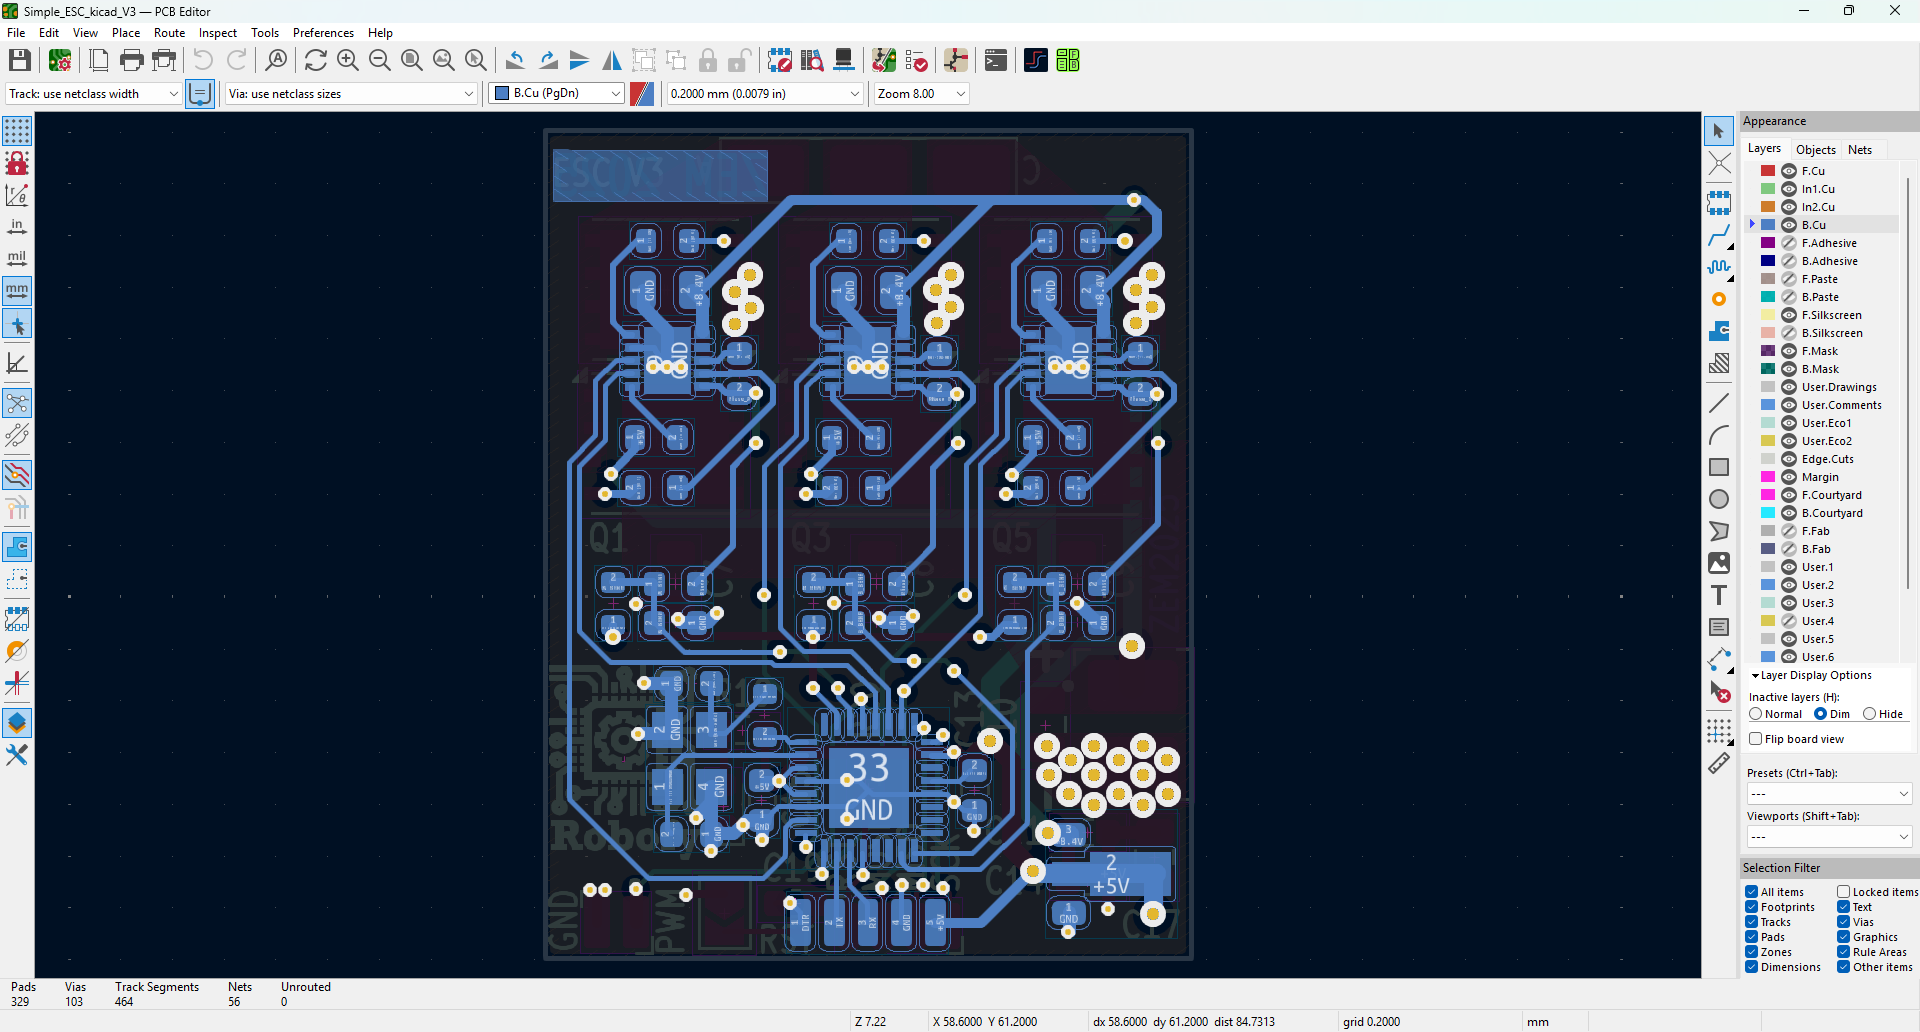Toggle the grid display icon
This screenshot has width=1920, height=1032.
point(17,131)
